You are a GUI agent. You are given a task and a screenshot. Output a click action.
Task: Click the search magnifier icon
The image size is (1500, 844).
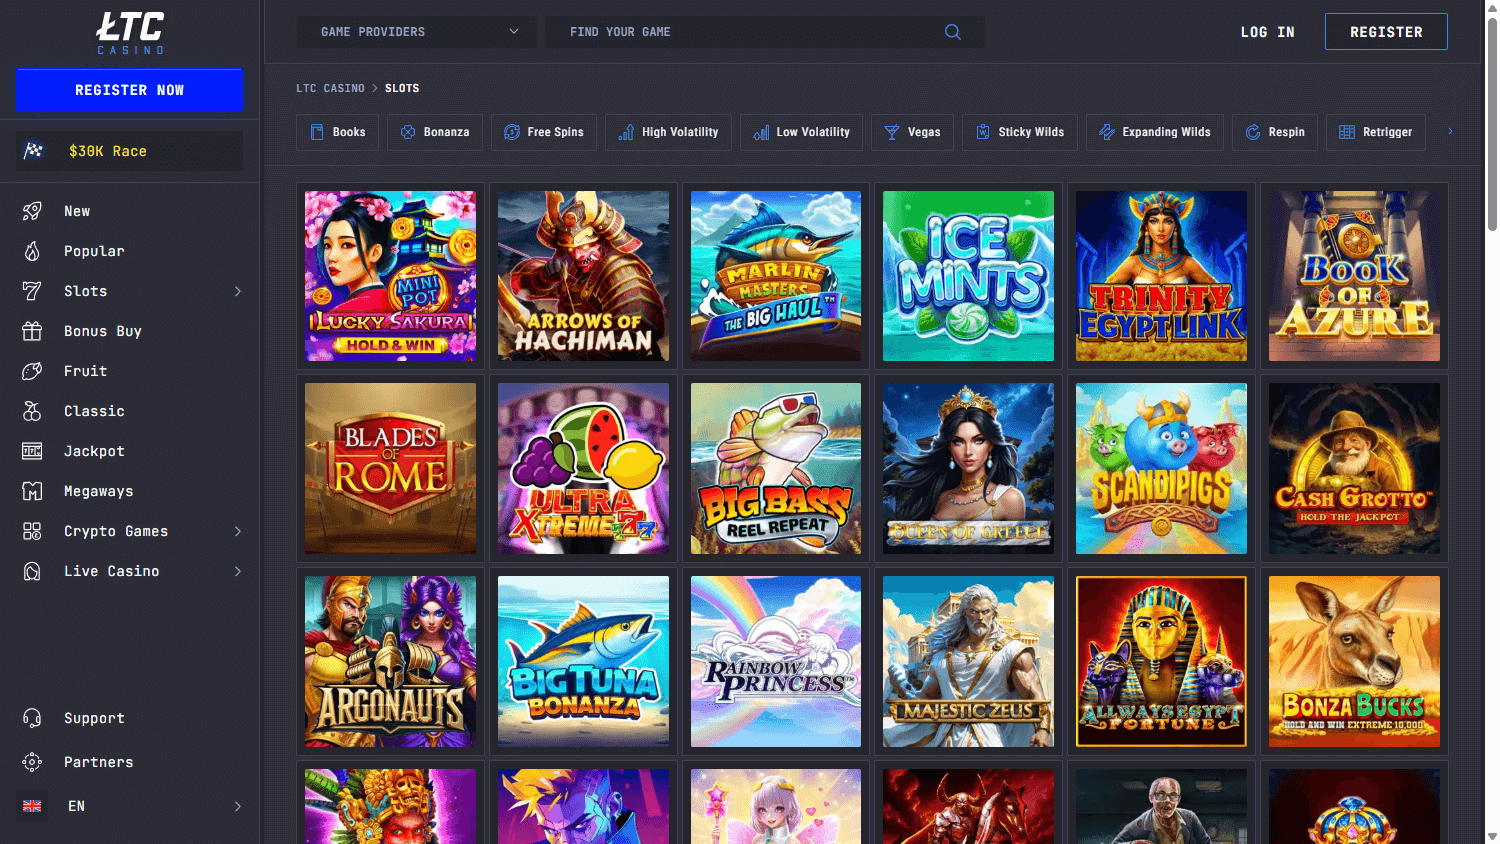tap(951, 31)
